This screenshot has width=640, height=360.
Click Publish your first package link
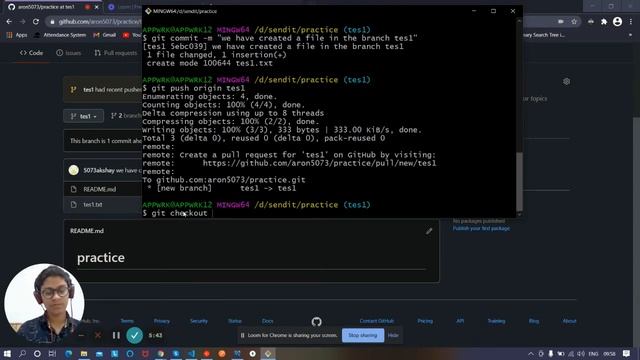tap(481, 229)
